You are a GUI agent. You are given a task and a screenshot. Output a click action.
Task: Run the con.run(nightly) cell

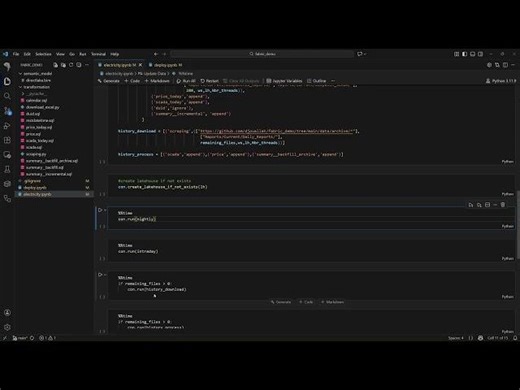pos(100,210)
